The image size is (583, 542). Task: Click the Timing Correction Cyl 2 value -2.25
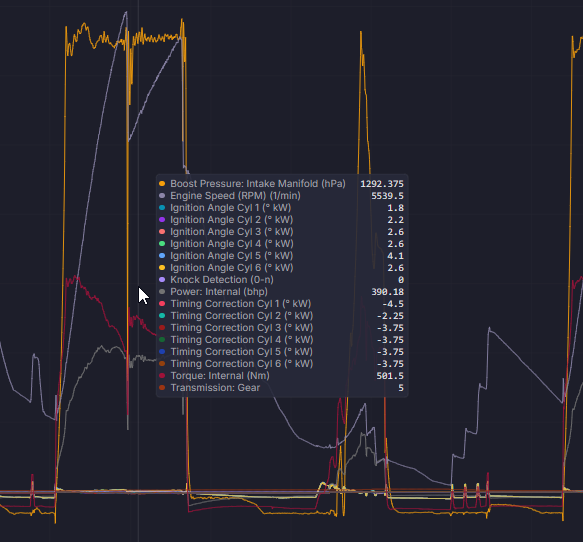click(390, 316)
